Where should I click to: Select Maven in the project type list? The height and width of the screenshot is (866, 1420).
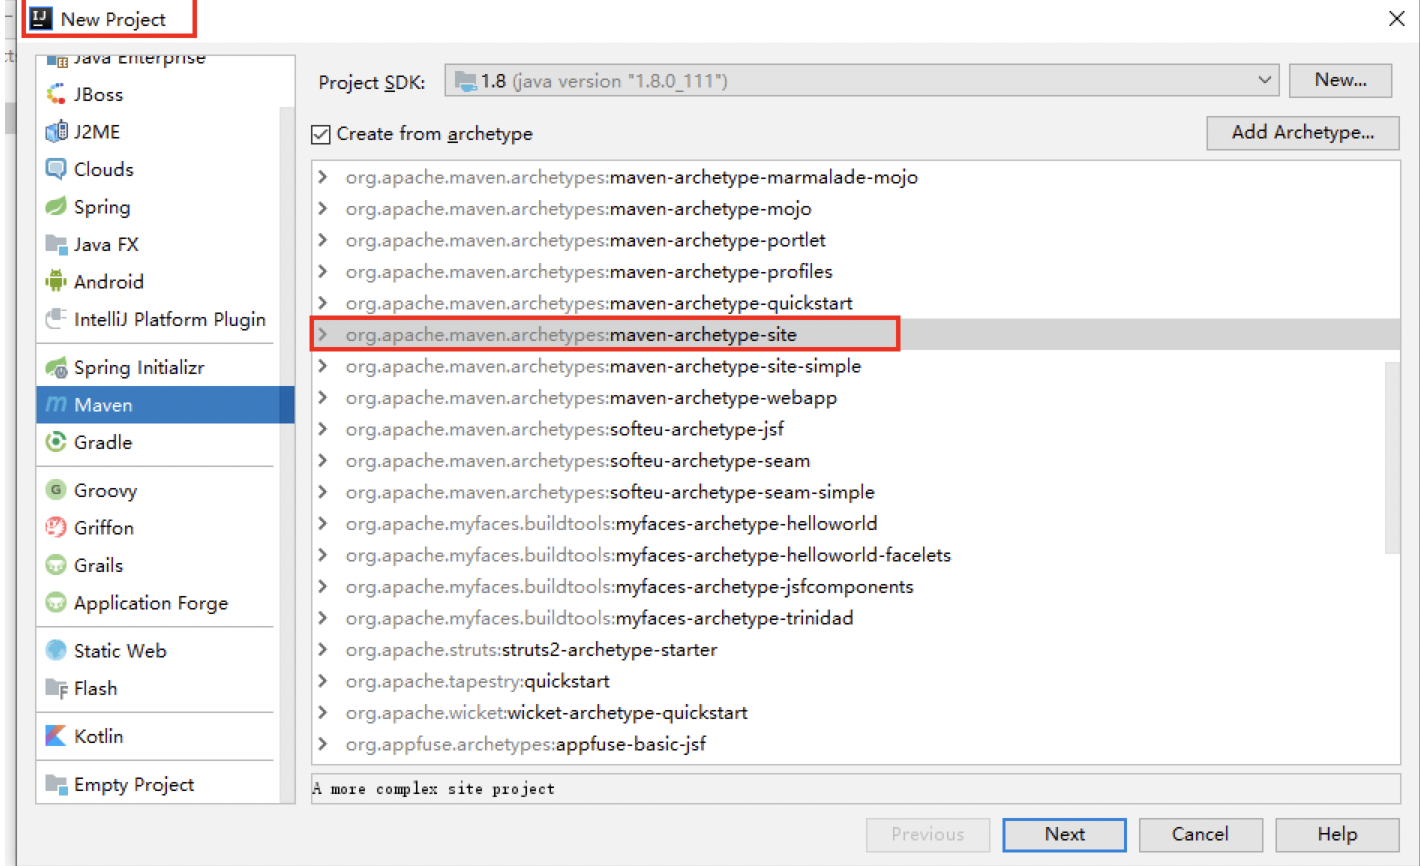point(103,405)
